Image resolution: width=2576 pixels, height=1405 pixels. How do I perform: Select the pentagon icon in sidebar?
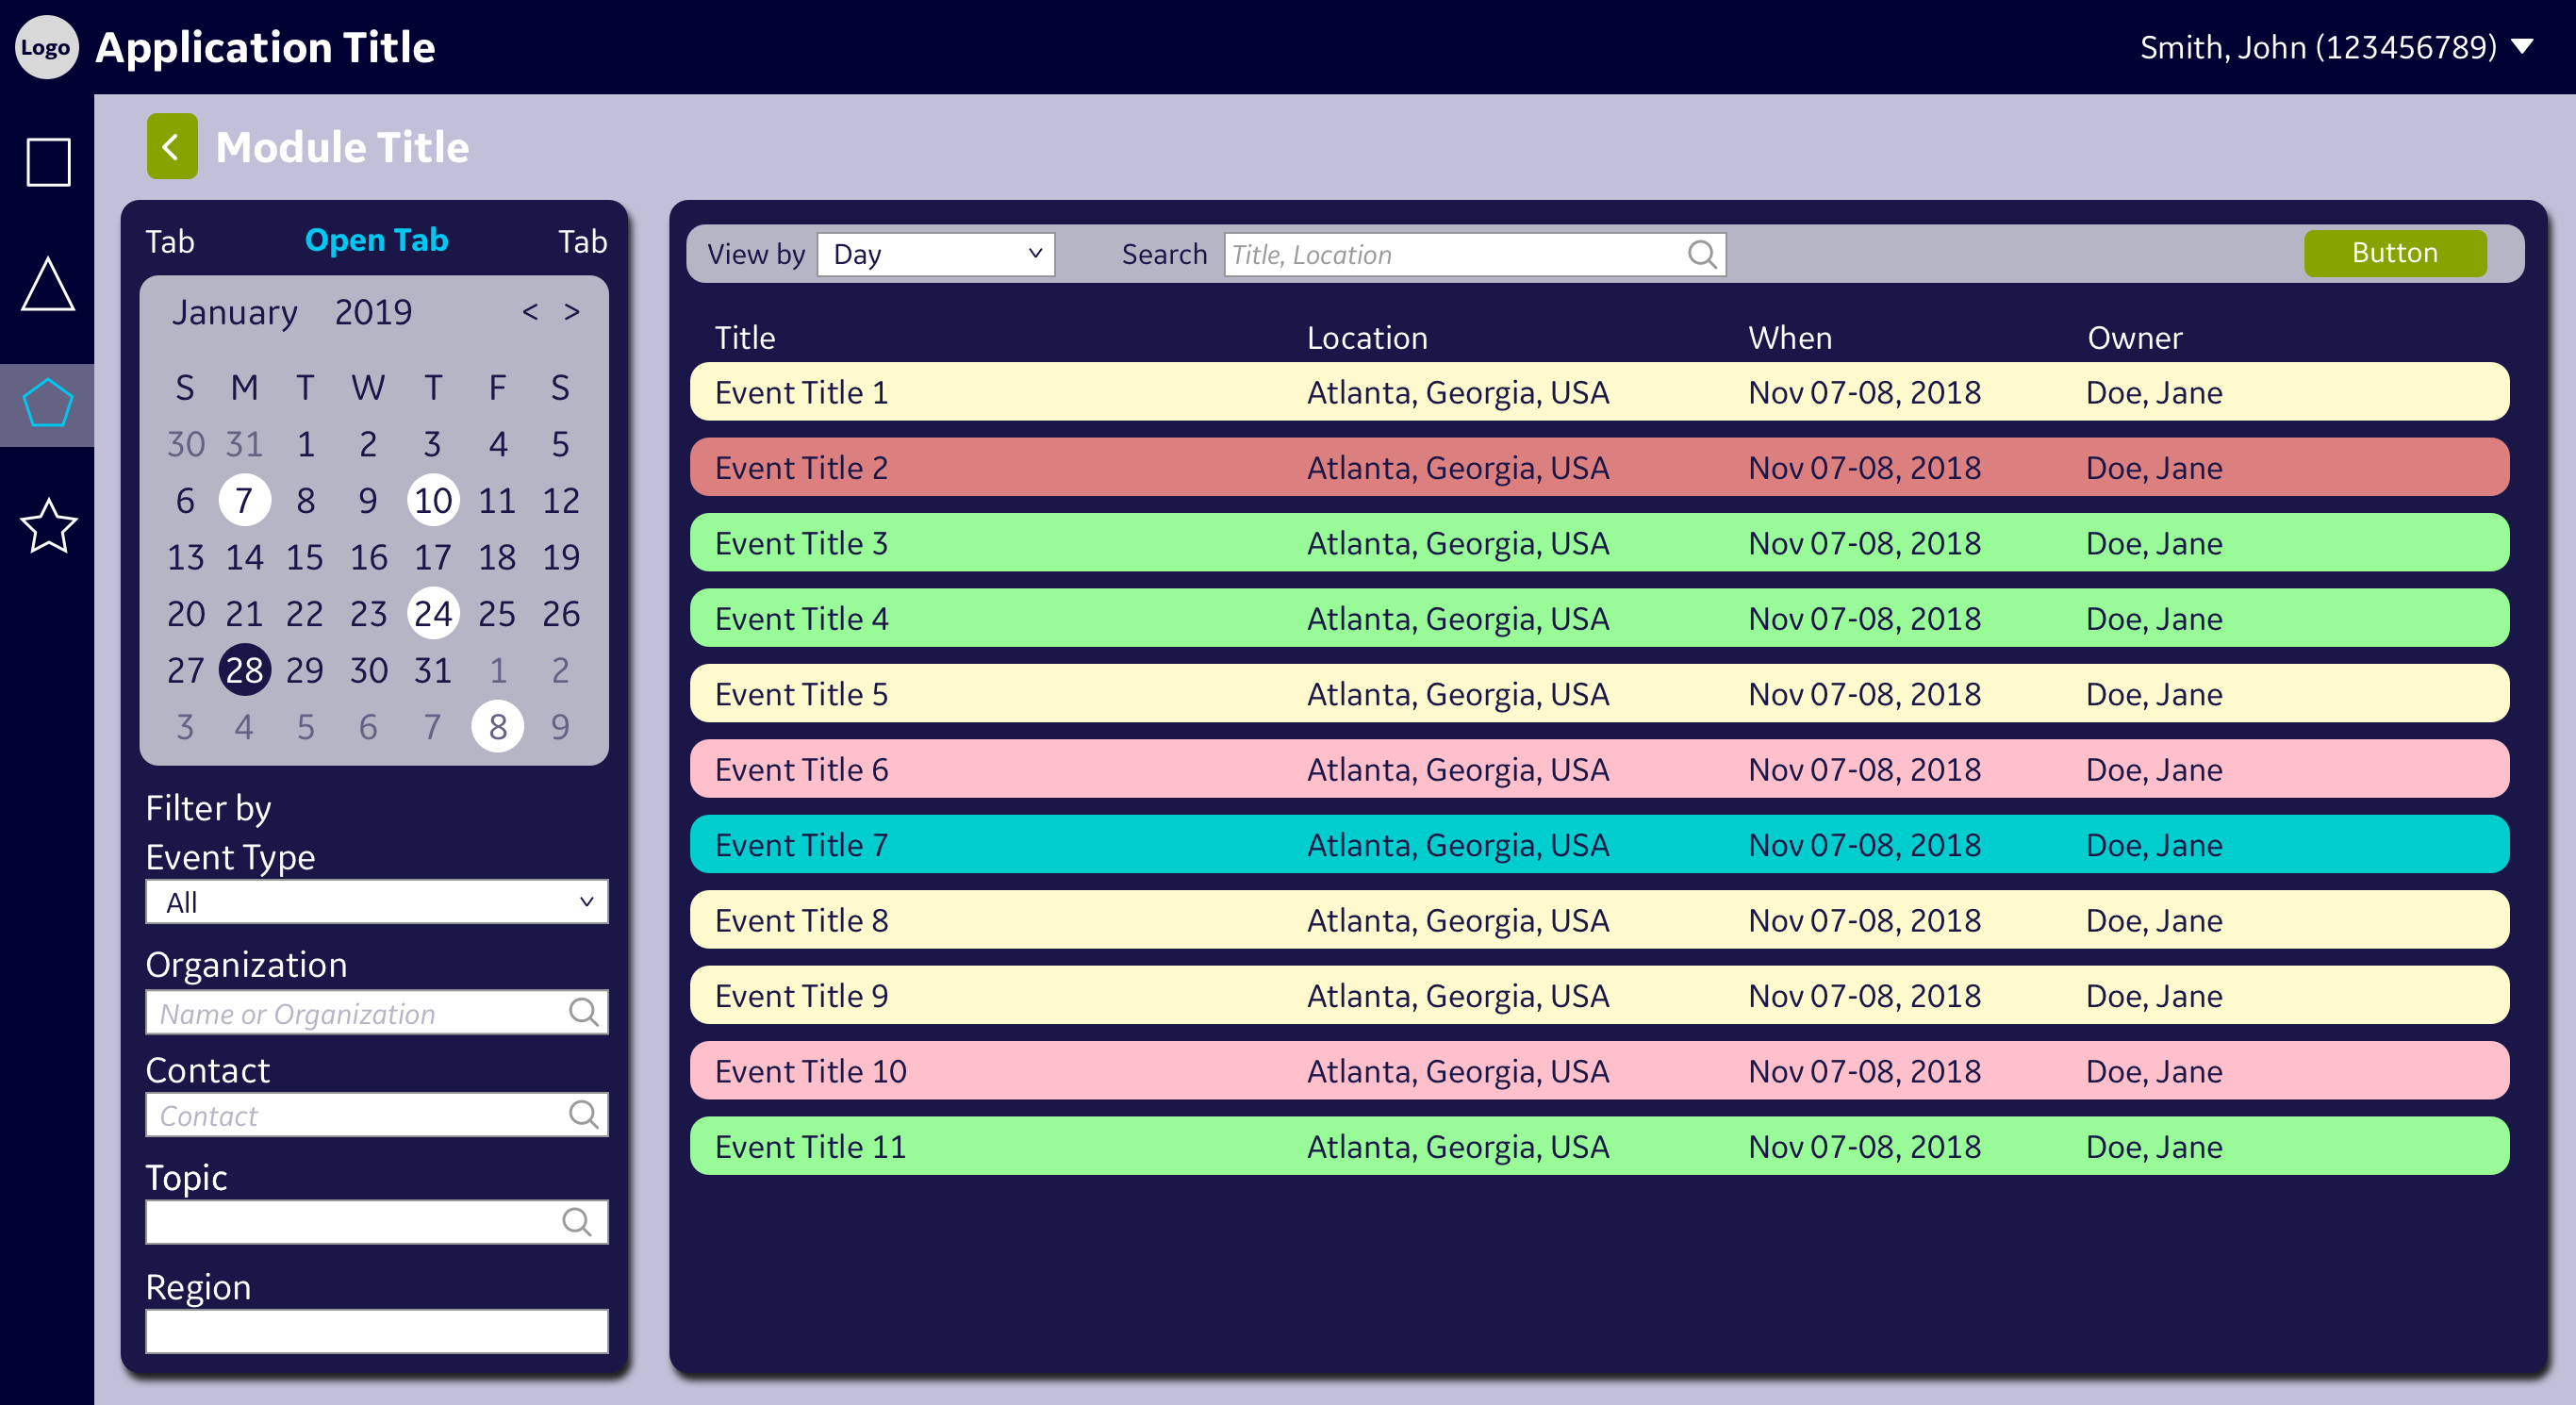(x=48, y=403)
